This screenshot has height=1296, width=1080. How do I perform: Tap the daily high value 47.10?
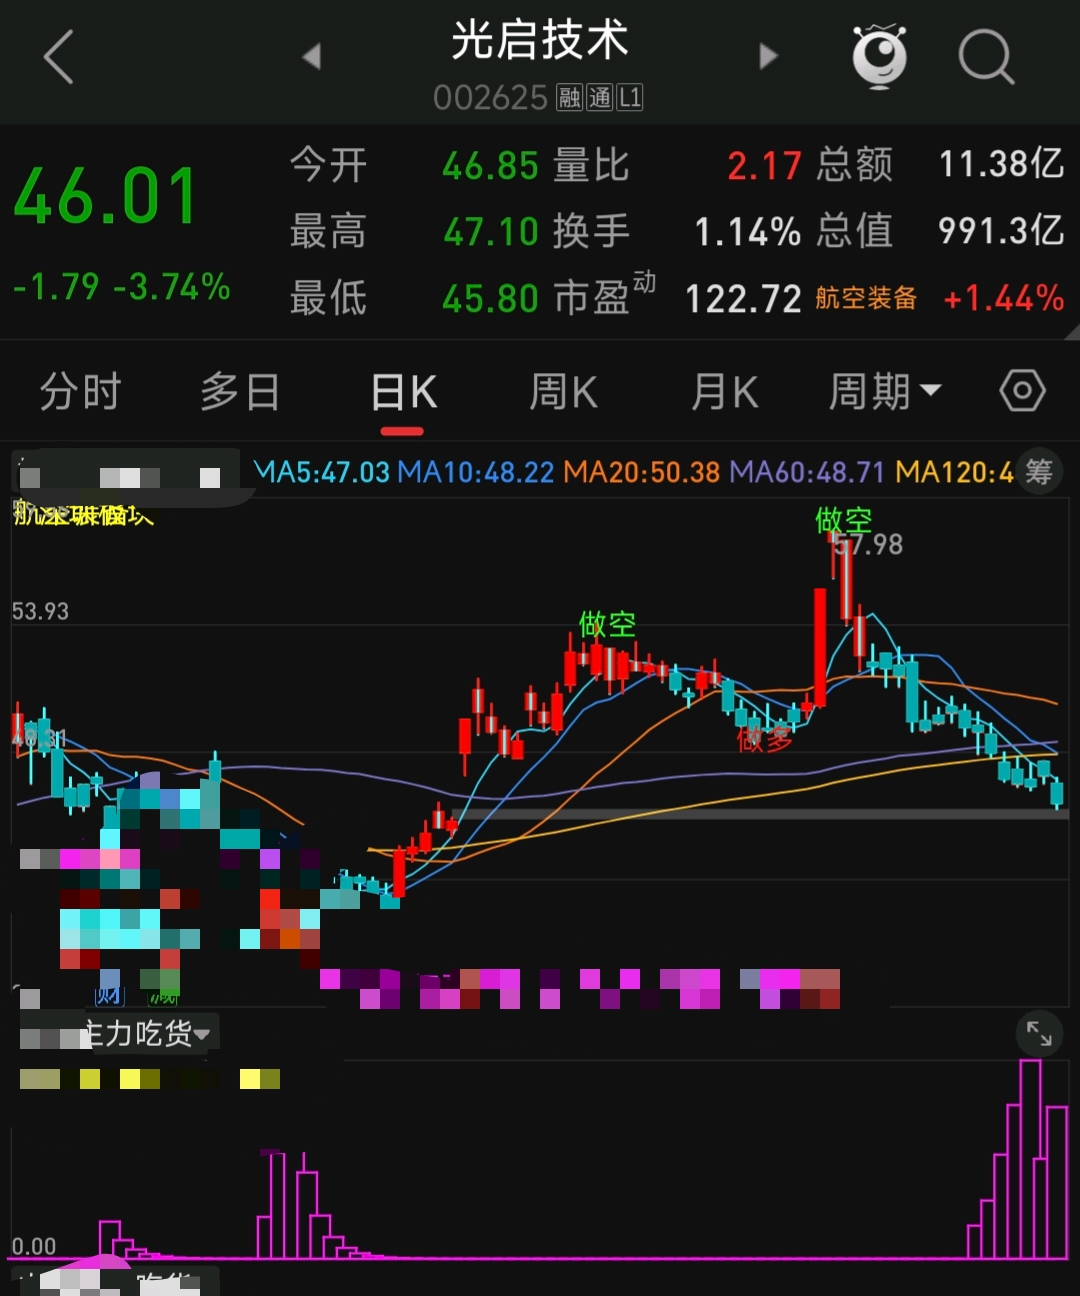tap(491, 232)
